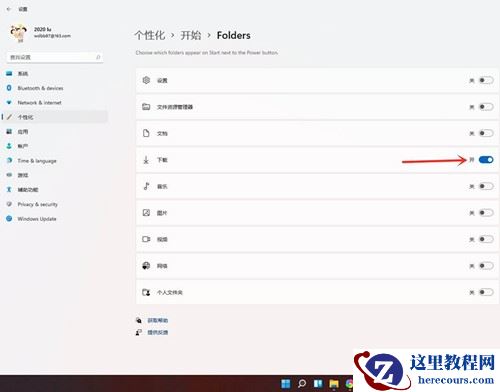Open 帐户 in the sidebar
Screen dimensions: 500x392
(54, 146)
